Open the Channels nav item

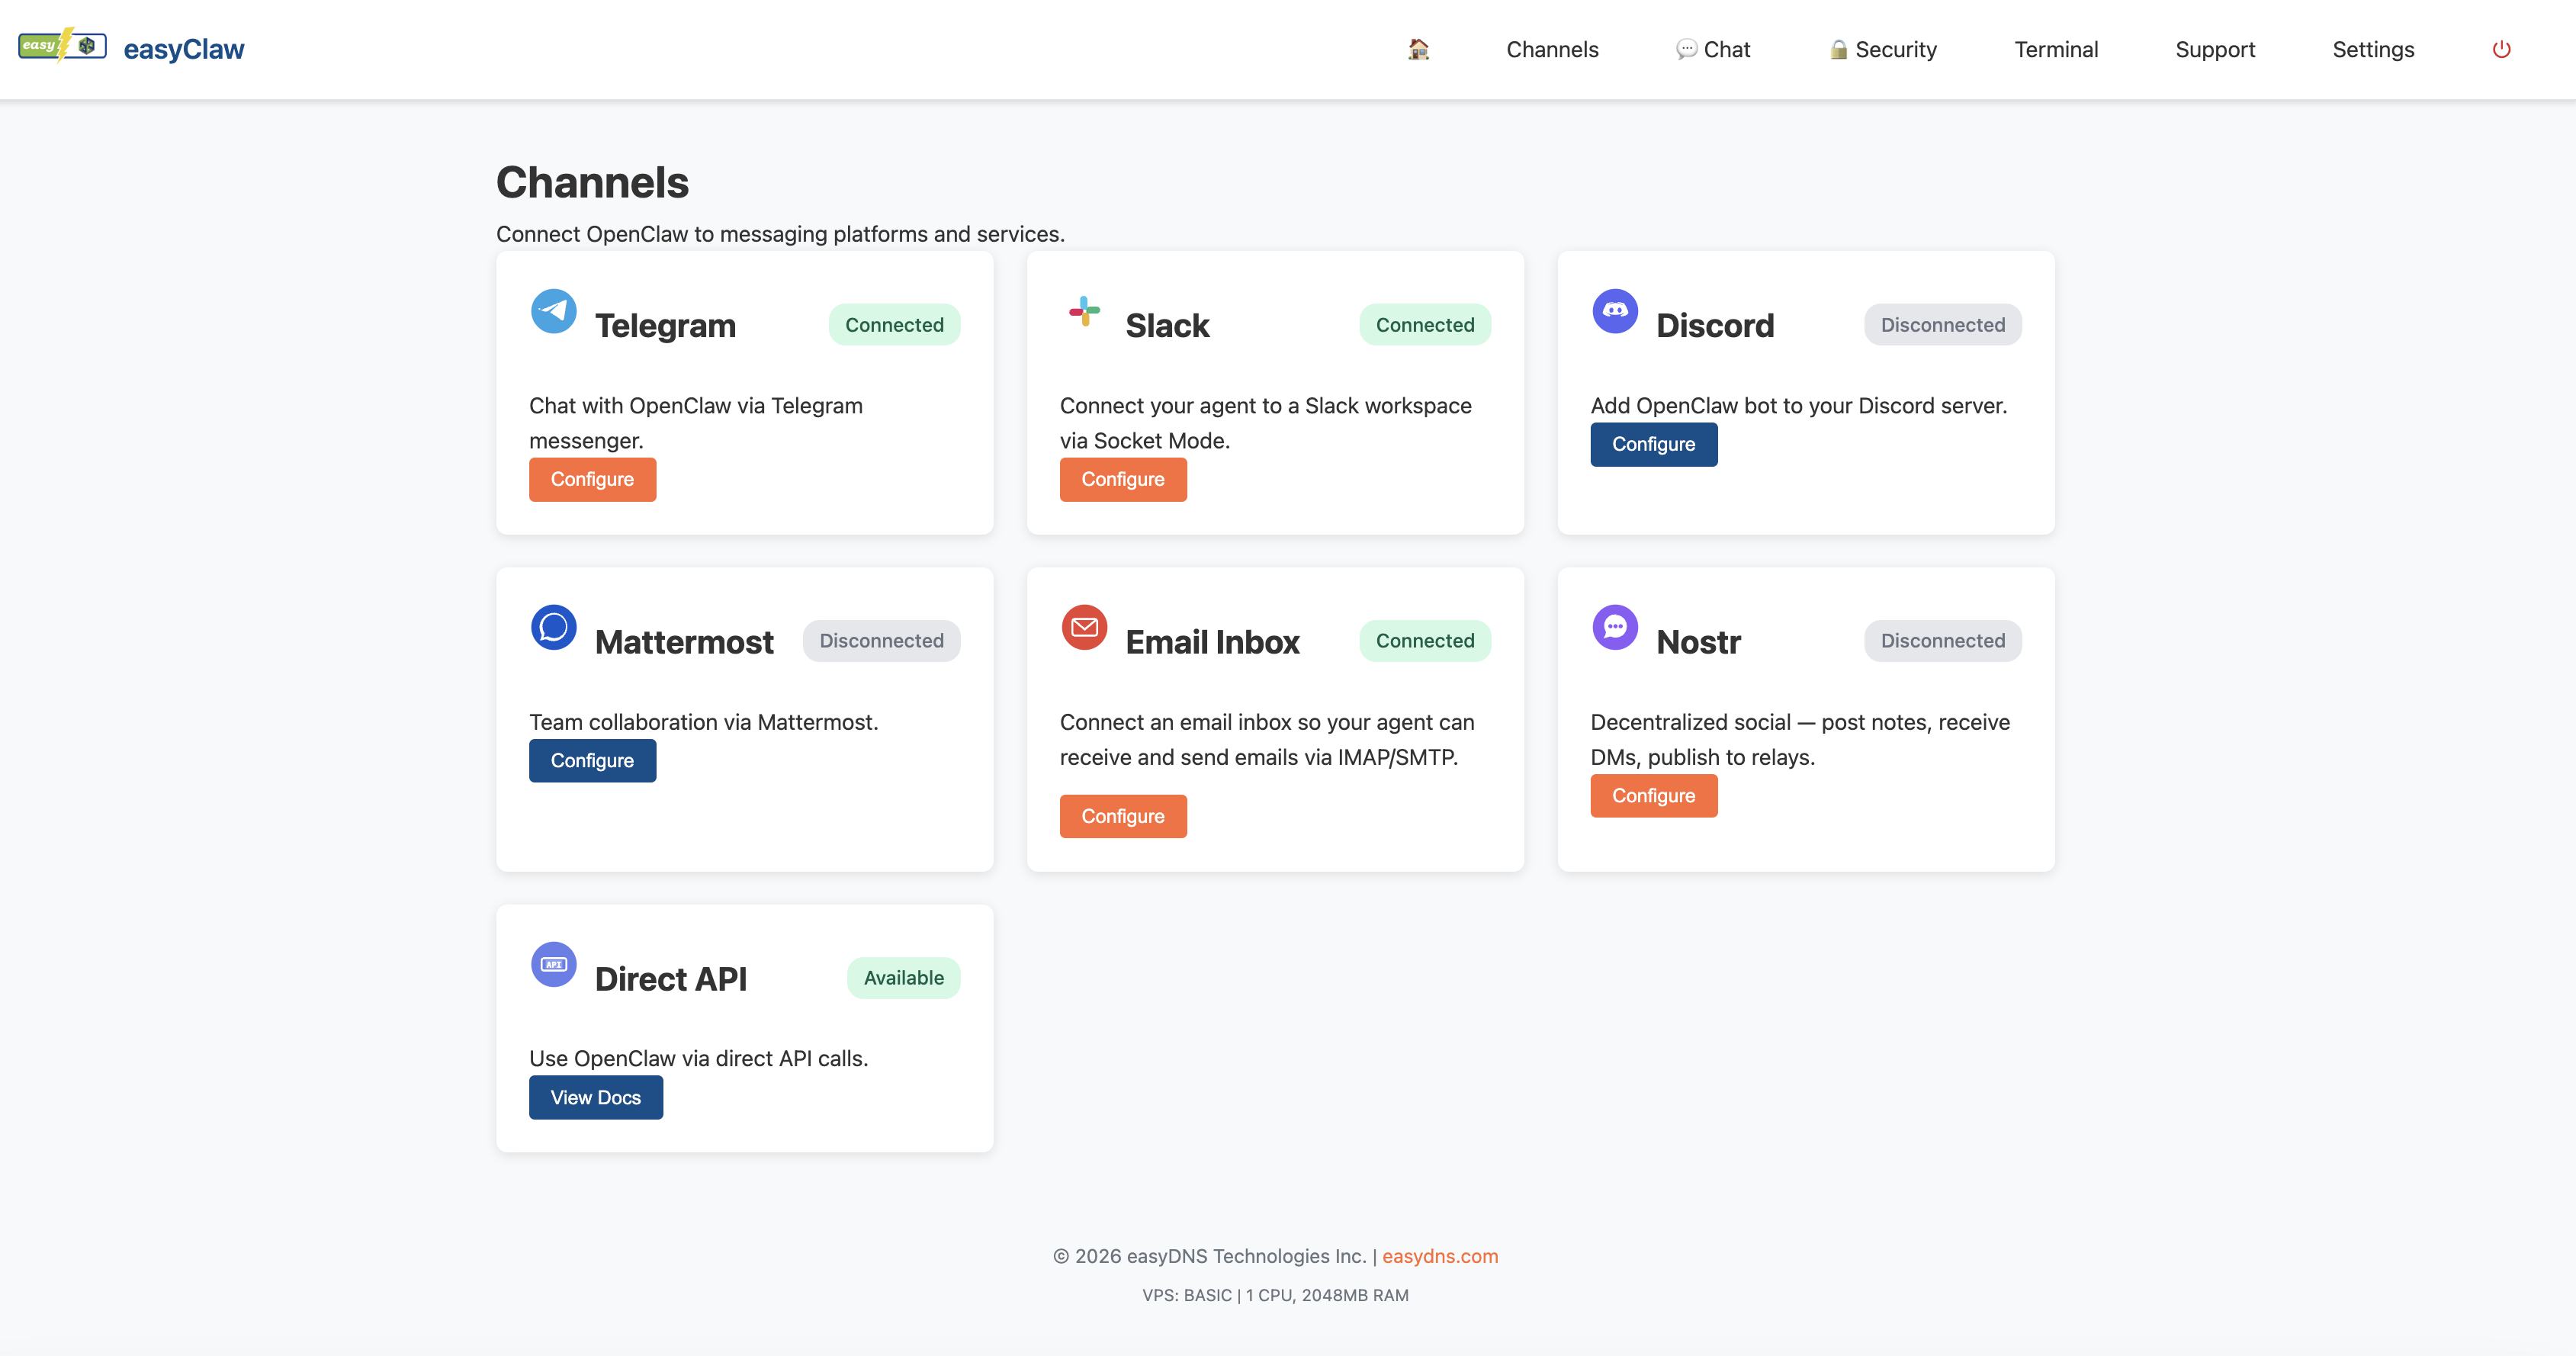1552,49
